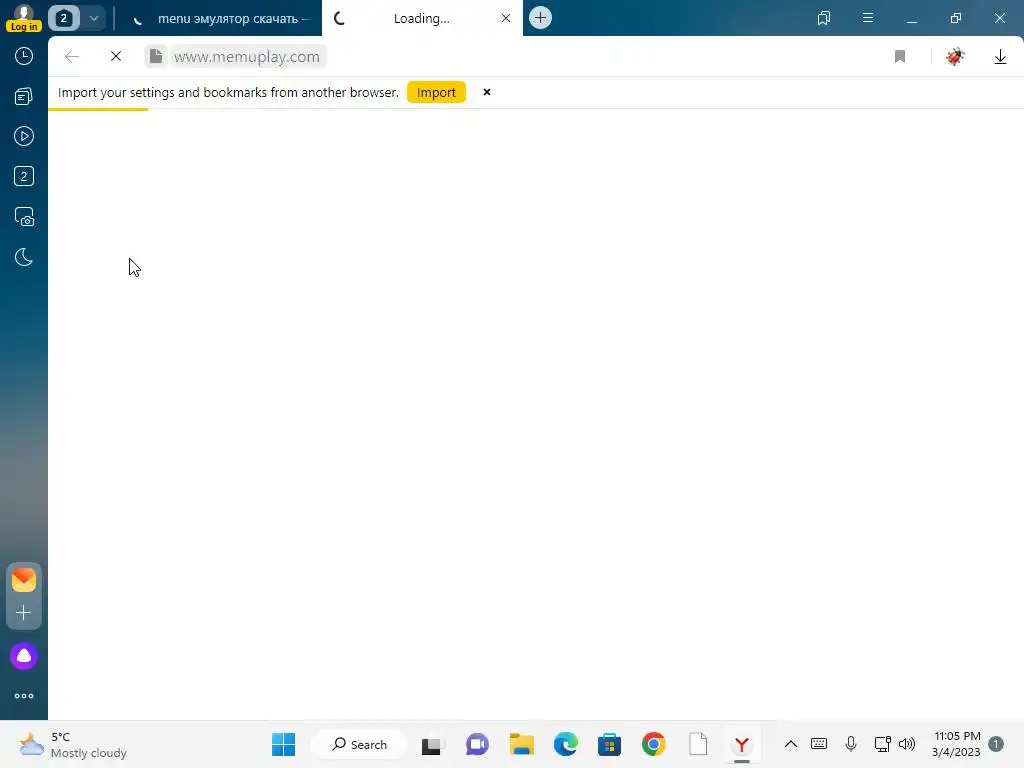This screenshot has height=768, width=1024.
Task: Open network settings tray icon
Action: [x=882, y=744]
